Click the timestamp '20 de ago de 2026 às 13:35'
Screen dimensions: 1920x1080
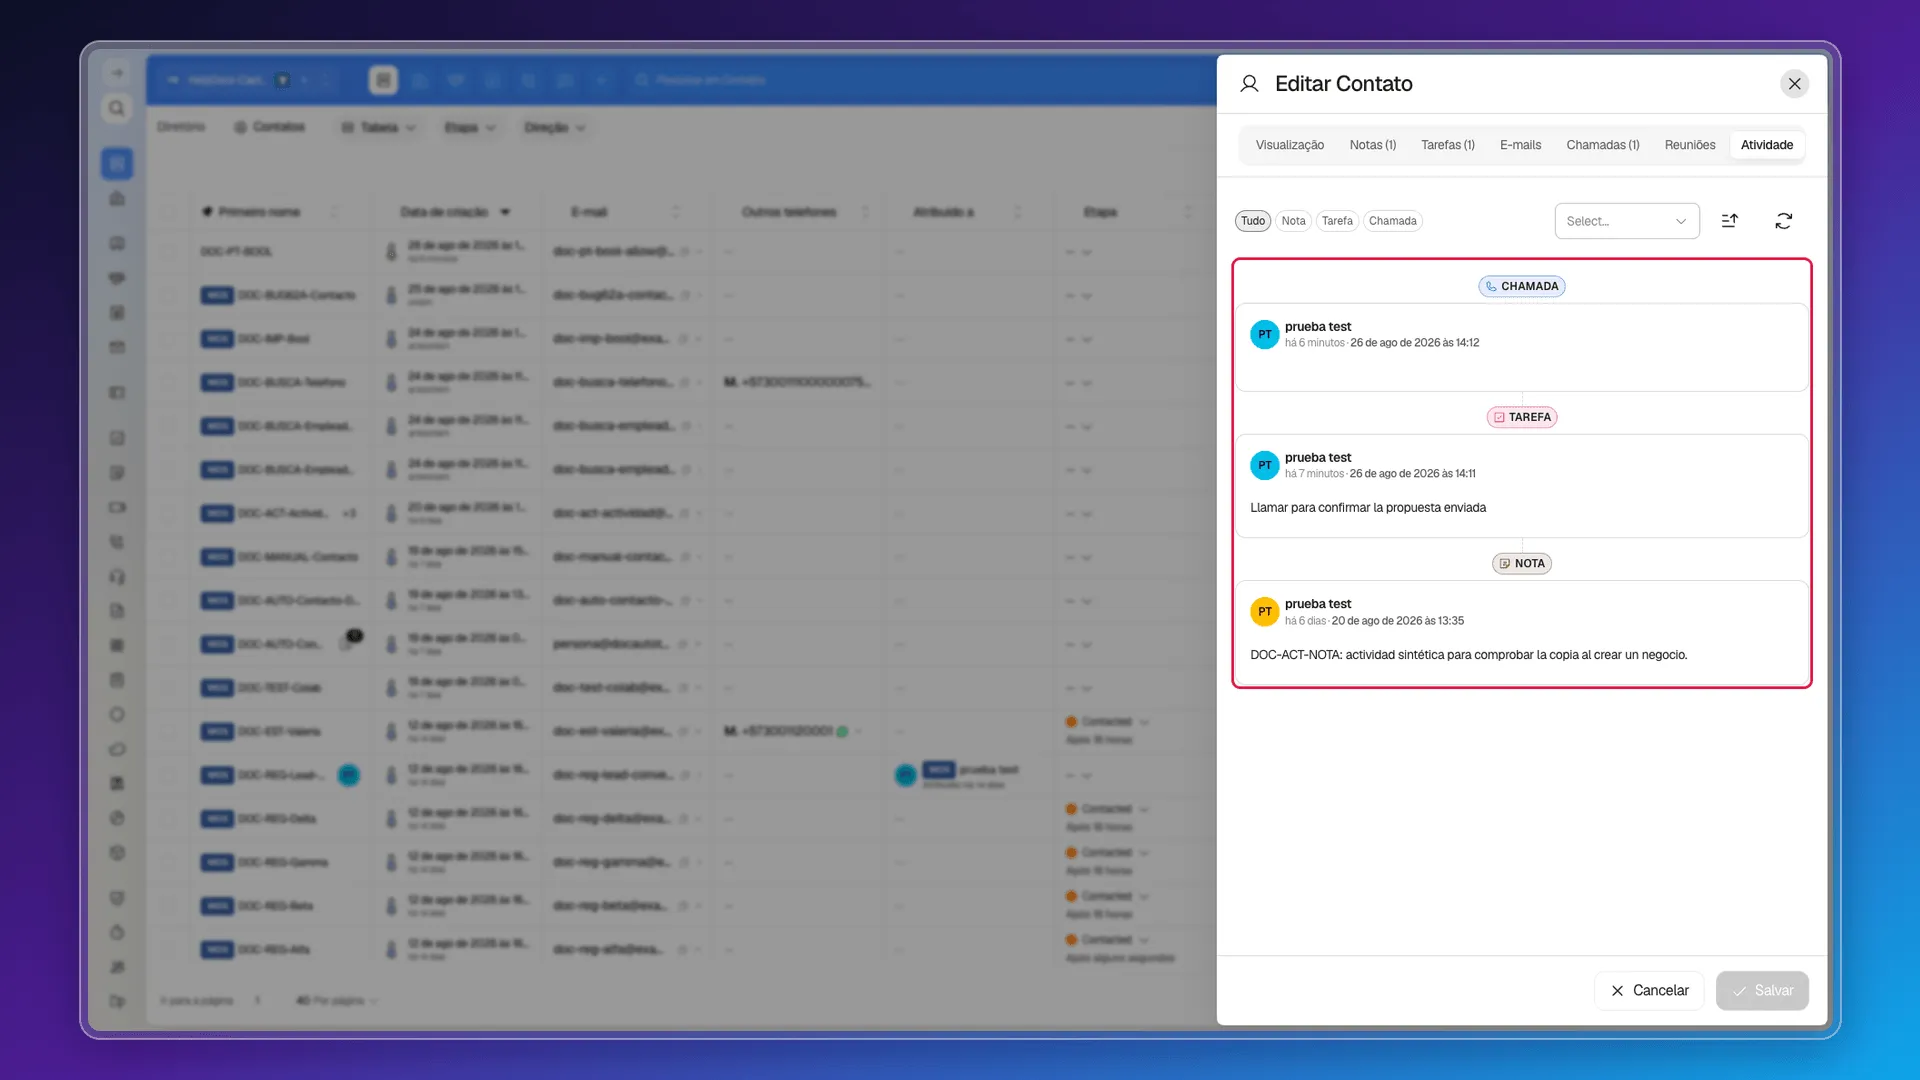coord(1397,621)
